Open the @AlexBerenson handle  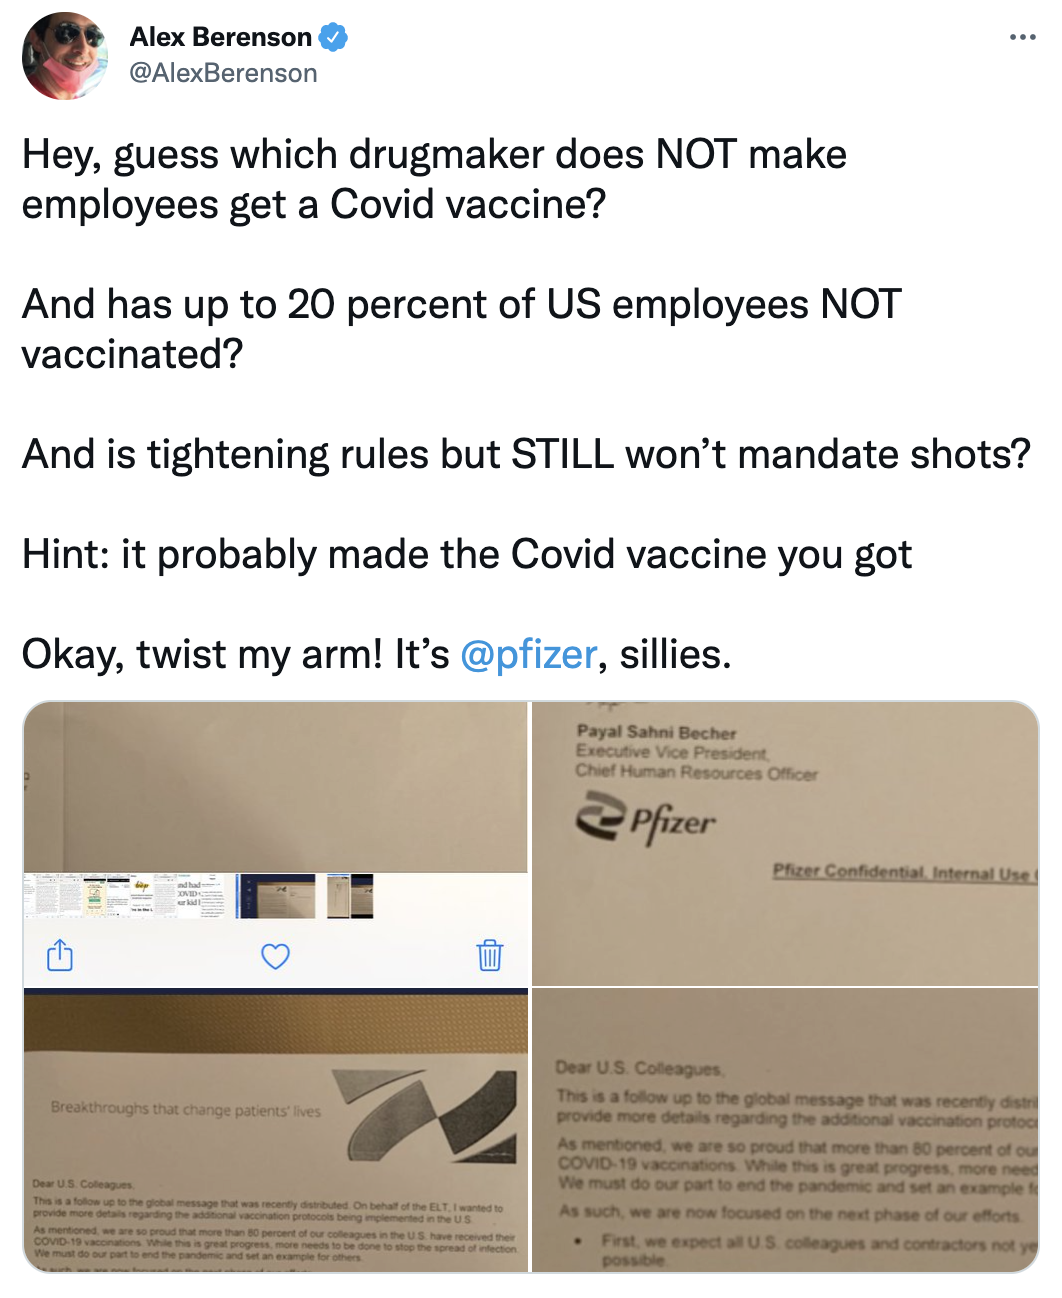(x=224, y=73)
